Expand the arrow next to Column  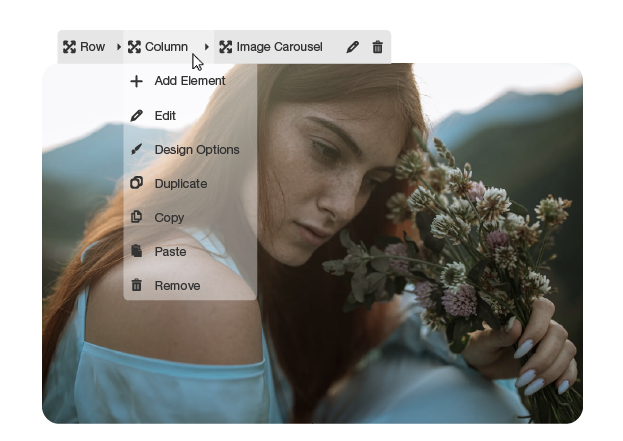pos(207,47)
